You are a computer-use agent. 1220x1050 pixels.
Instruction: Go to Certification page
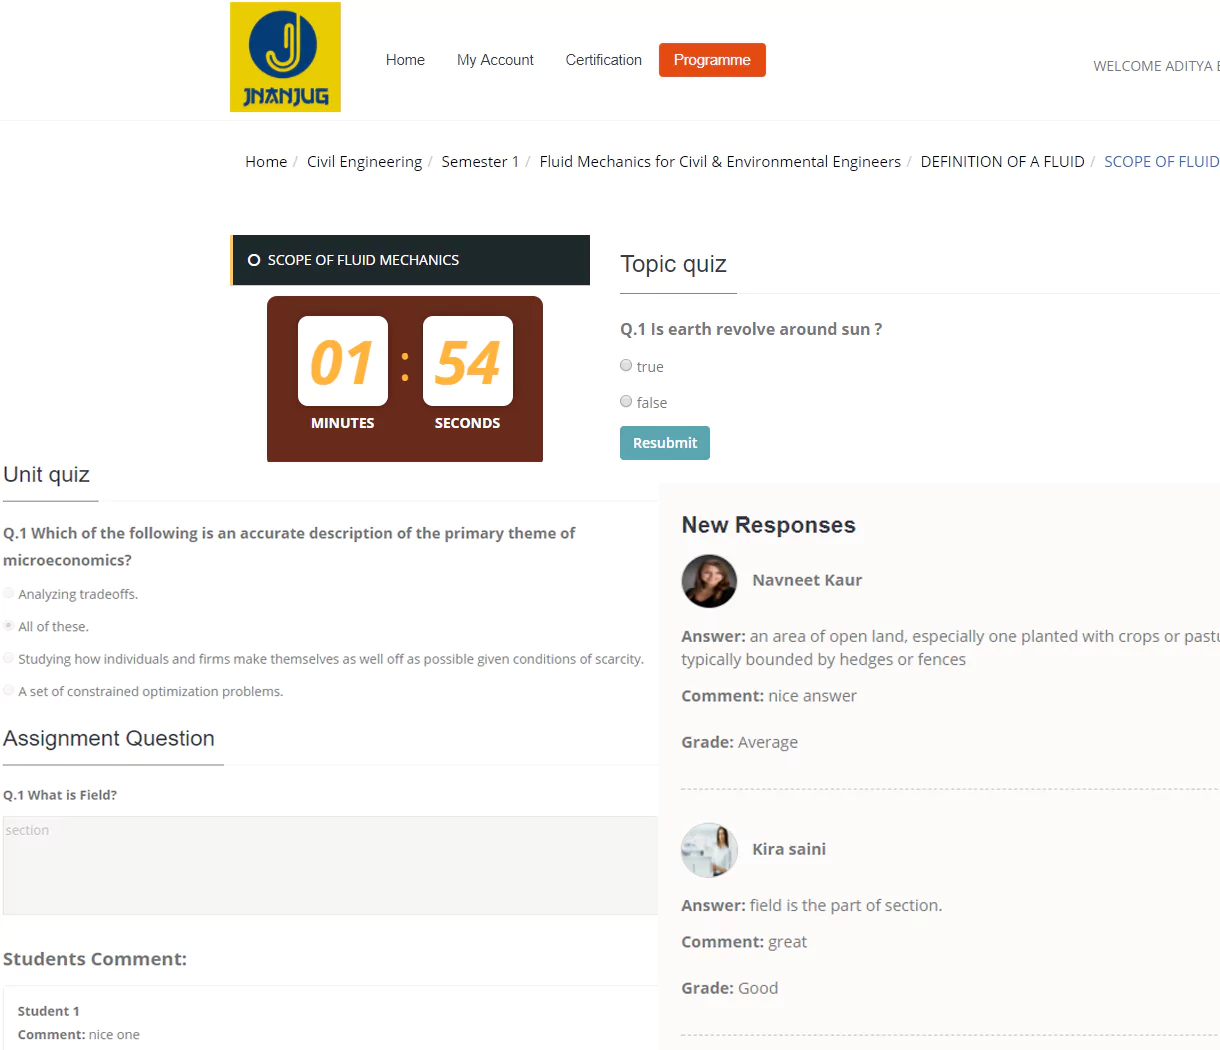pos(603,60)
